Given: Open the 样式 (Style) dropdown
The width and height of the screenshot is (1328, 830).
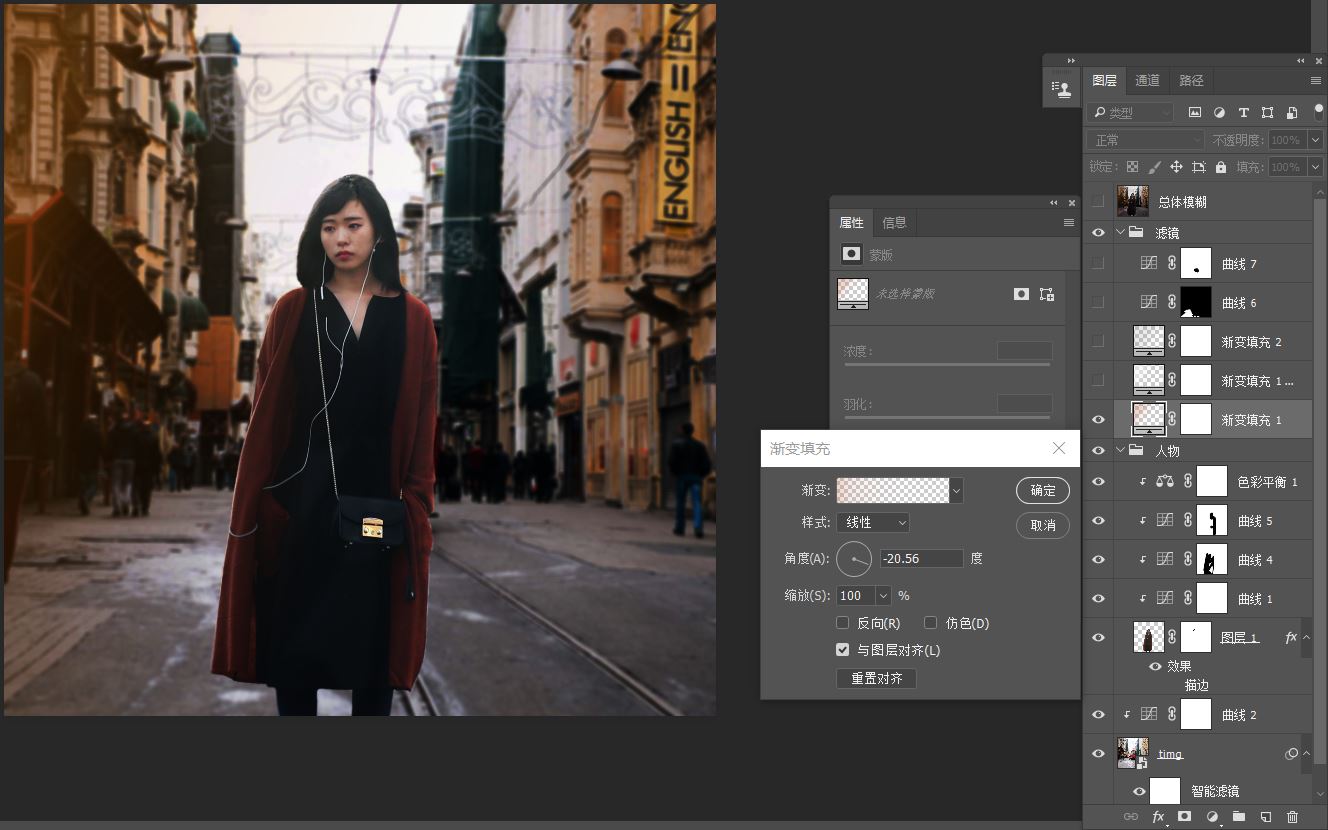Looking at the screenshot, I should tap(872, 523).
